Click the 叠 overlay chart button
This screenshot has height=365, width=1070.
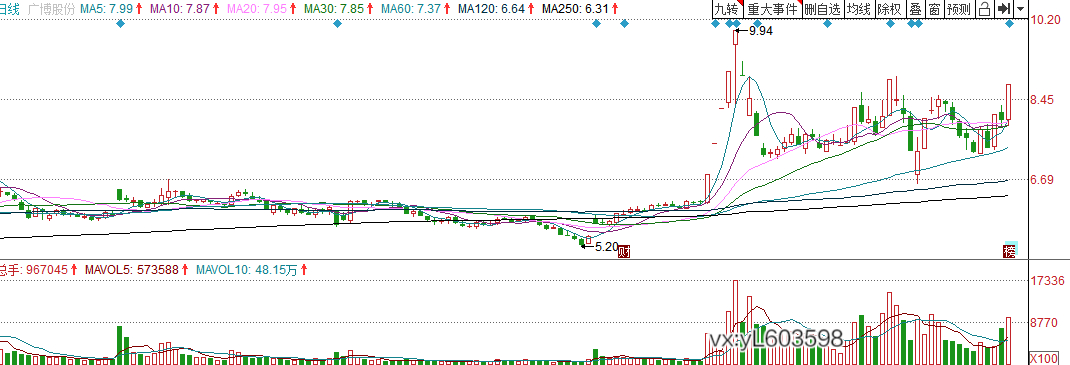[x=916, y=9]
